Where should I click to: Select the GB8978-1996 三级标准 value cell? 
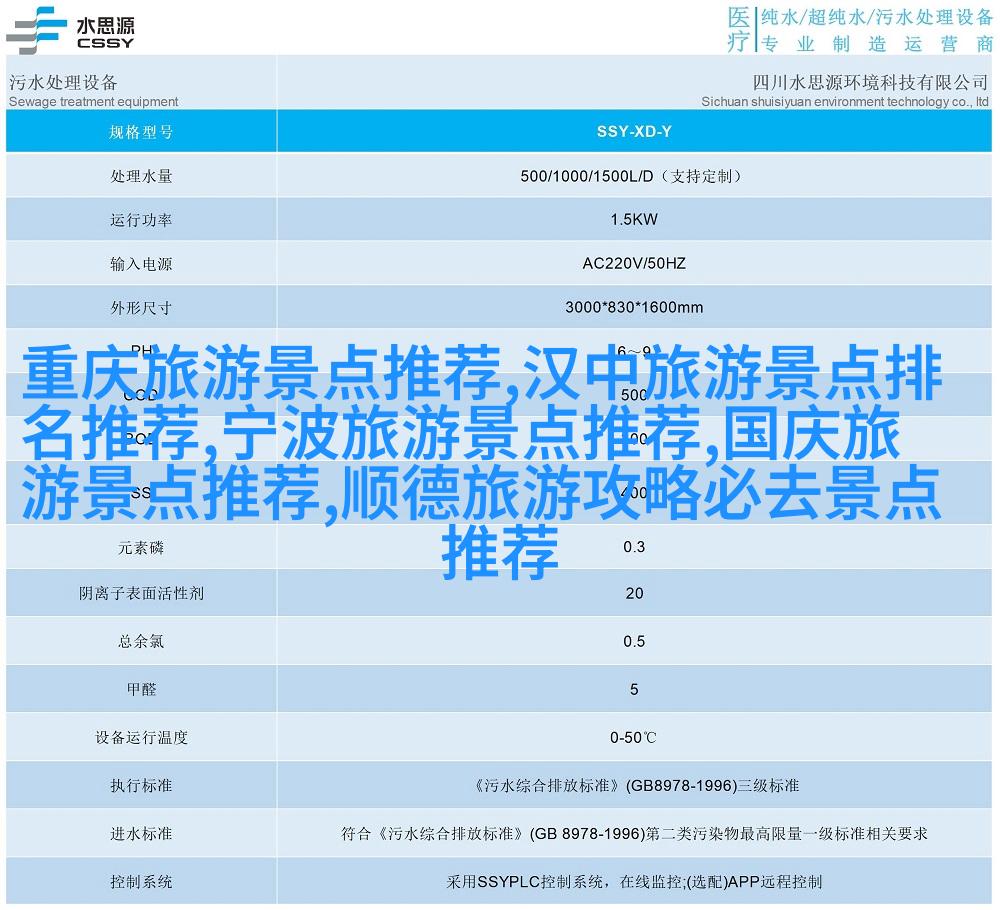point(634,785)
